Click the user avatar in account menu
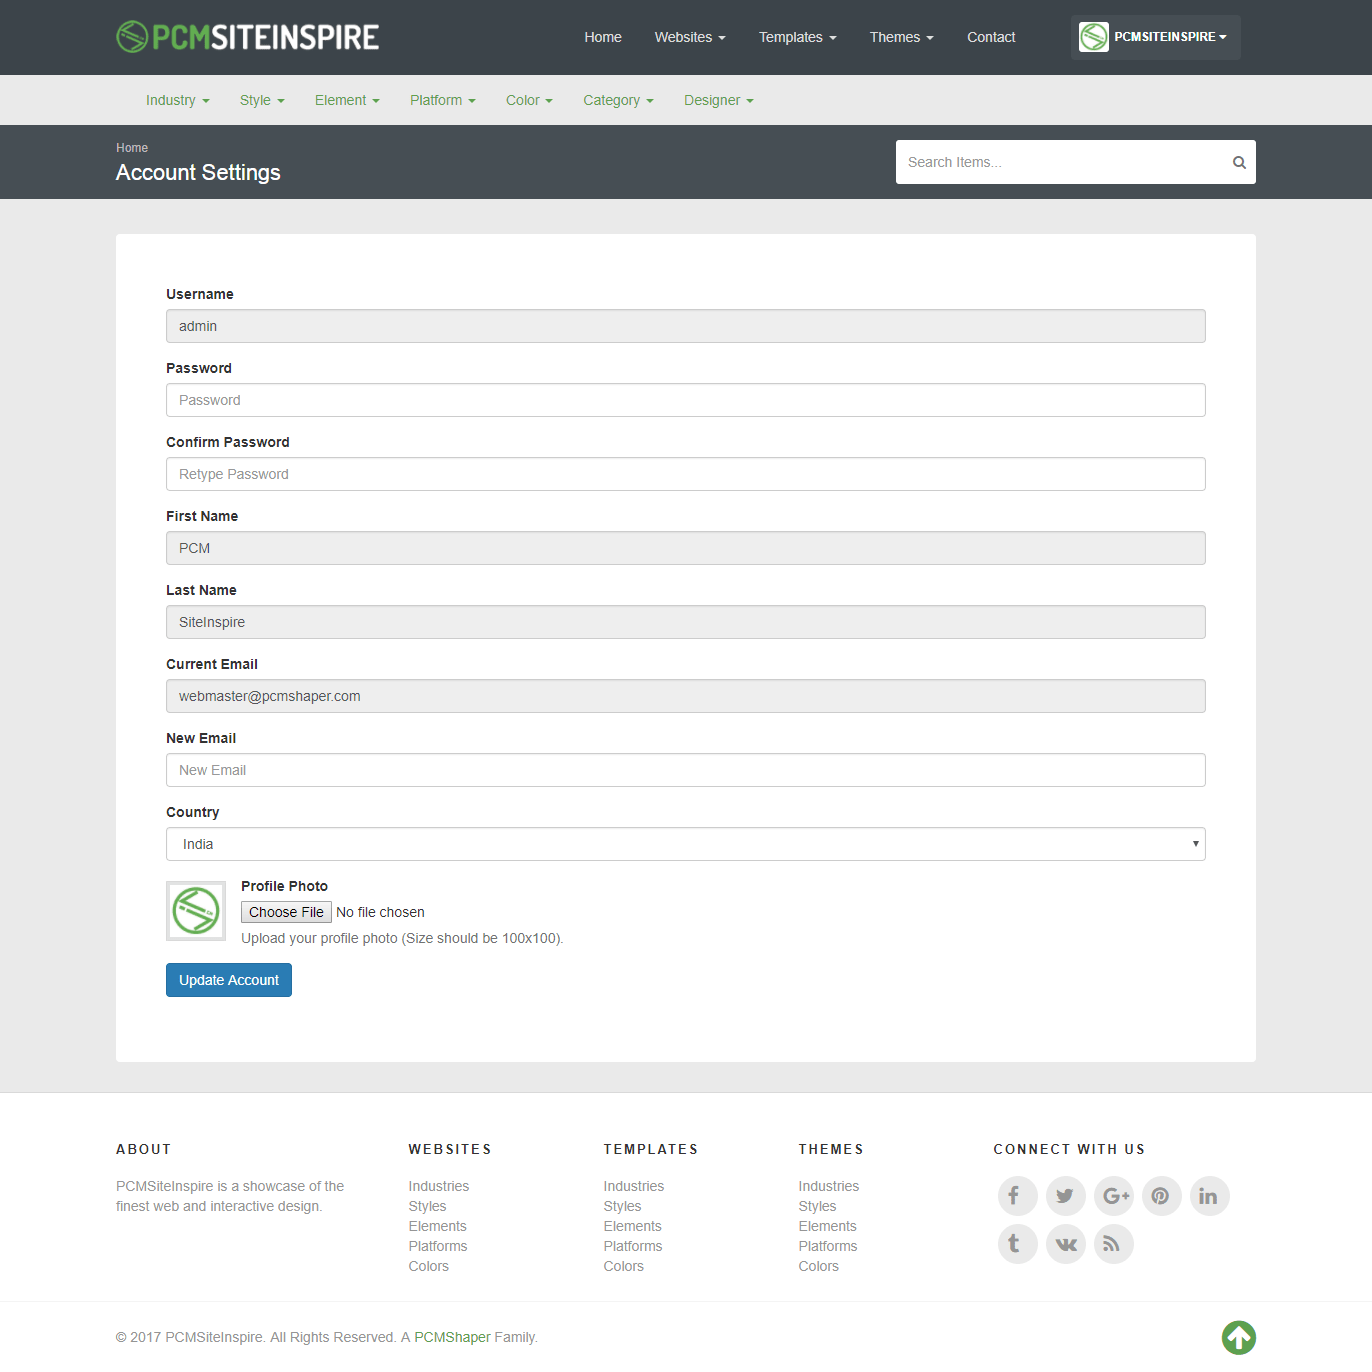The width and height of the screenshot is (1372, 1372). [x=1093, y=37]
